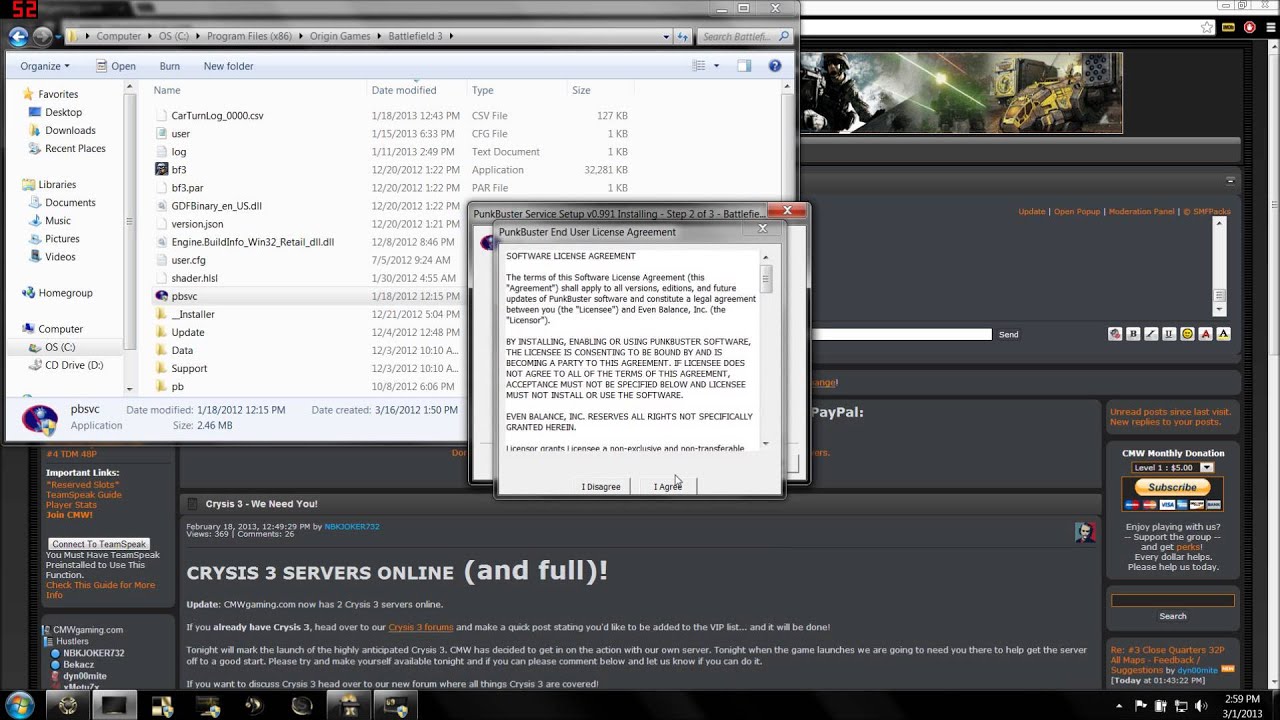Select the bf3 application file icon

click(161, 170)
